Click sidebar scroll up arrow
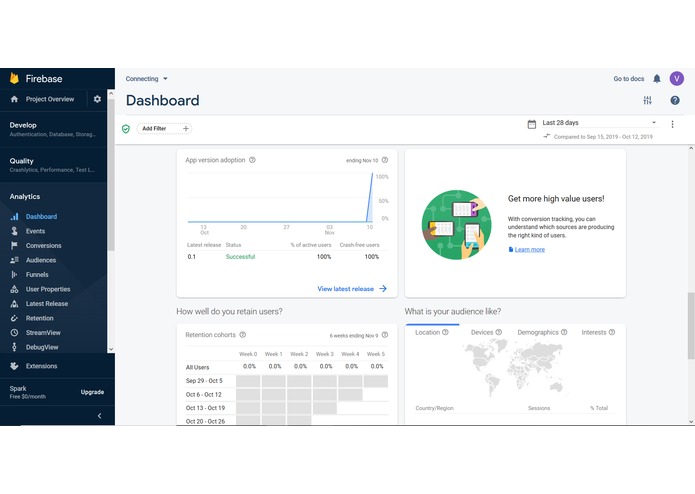This screenshot has width=695, height=494. point(111,93)
